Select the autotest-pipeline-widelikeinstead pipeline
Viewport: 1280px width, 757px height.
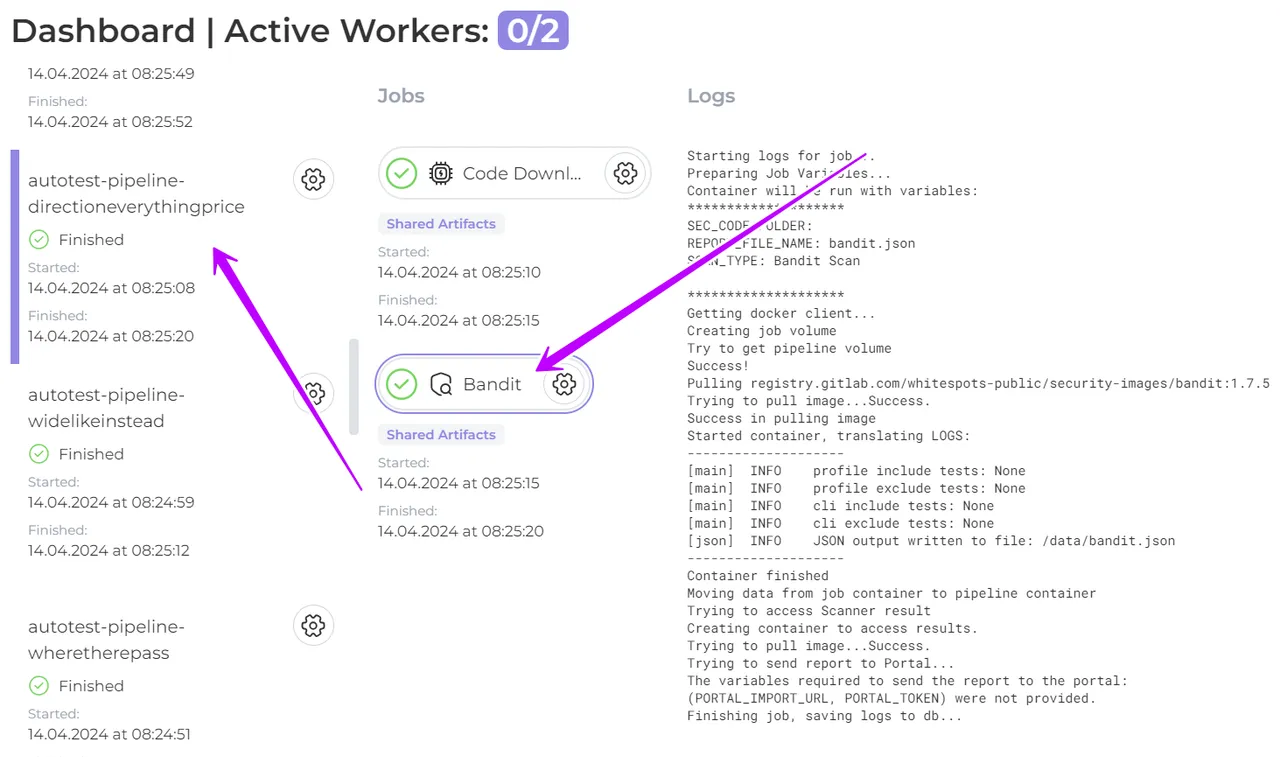click(x=106, y=408)
